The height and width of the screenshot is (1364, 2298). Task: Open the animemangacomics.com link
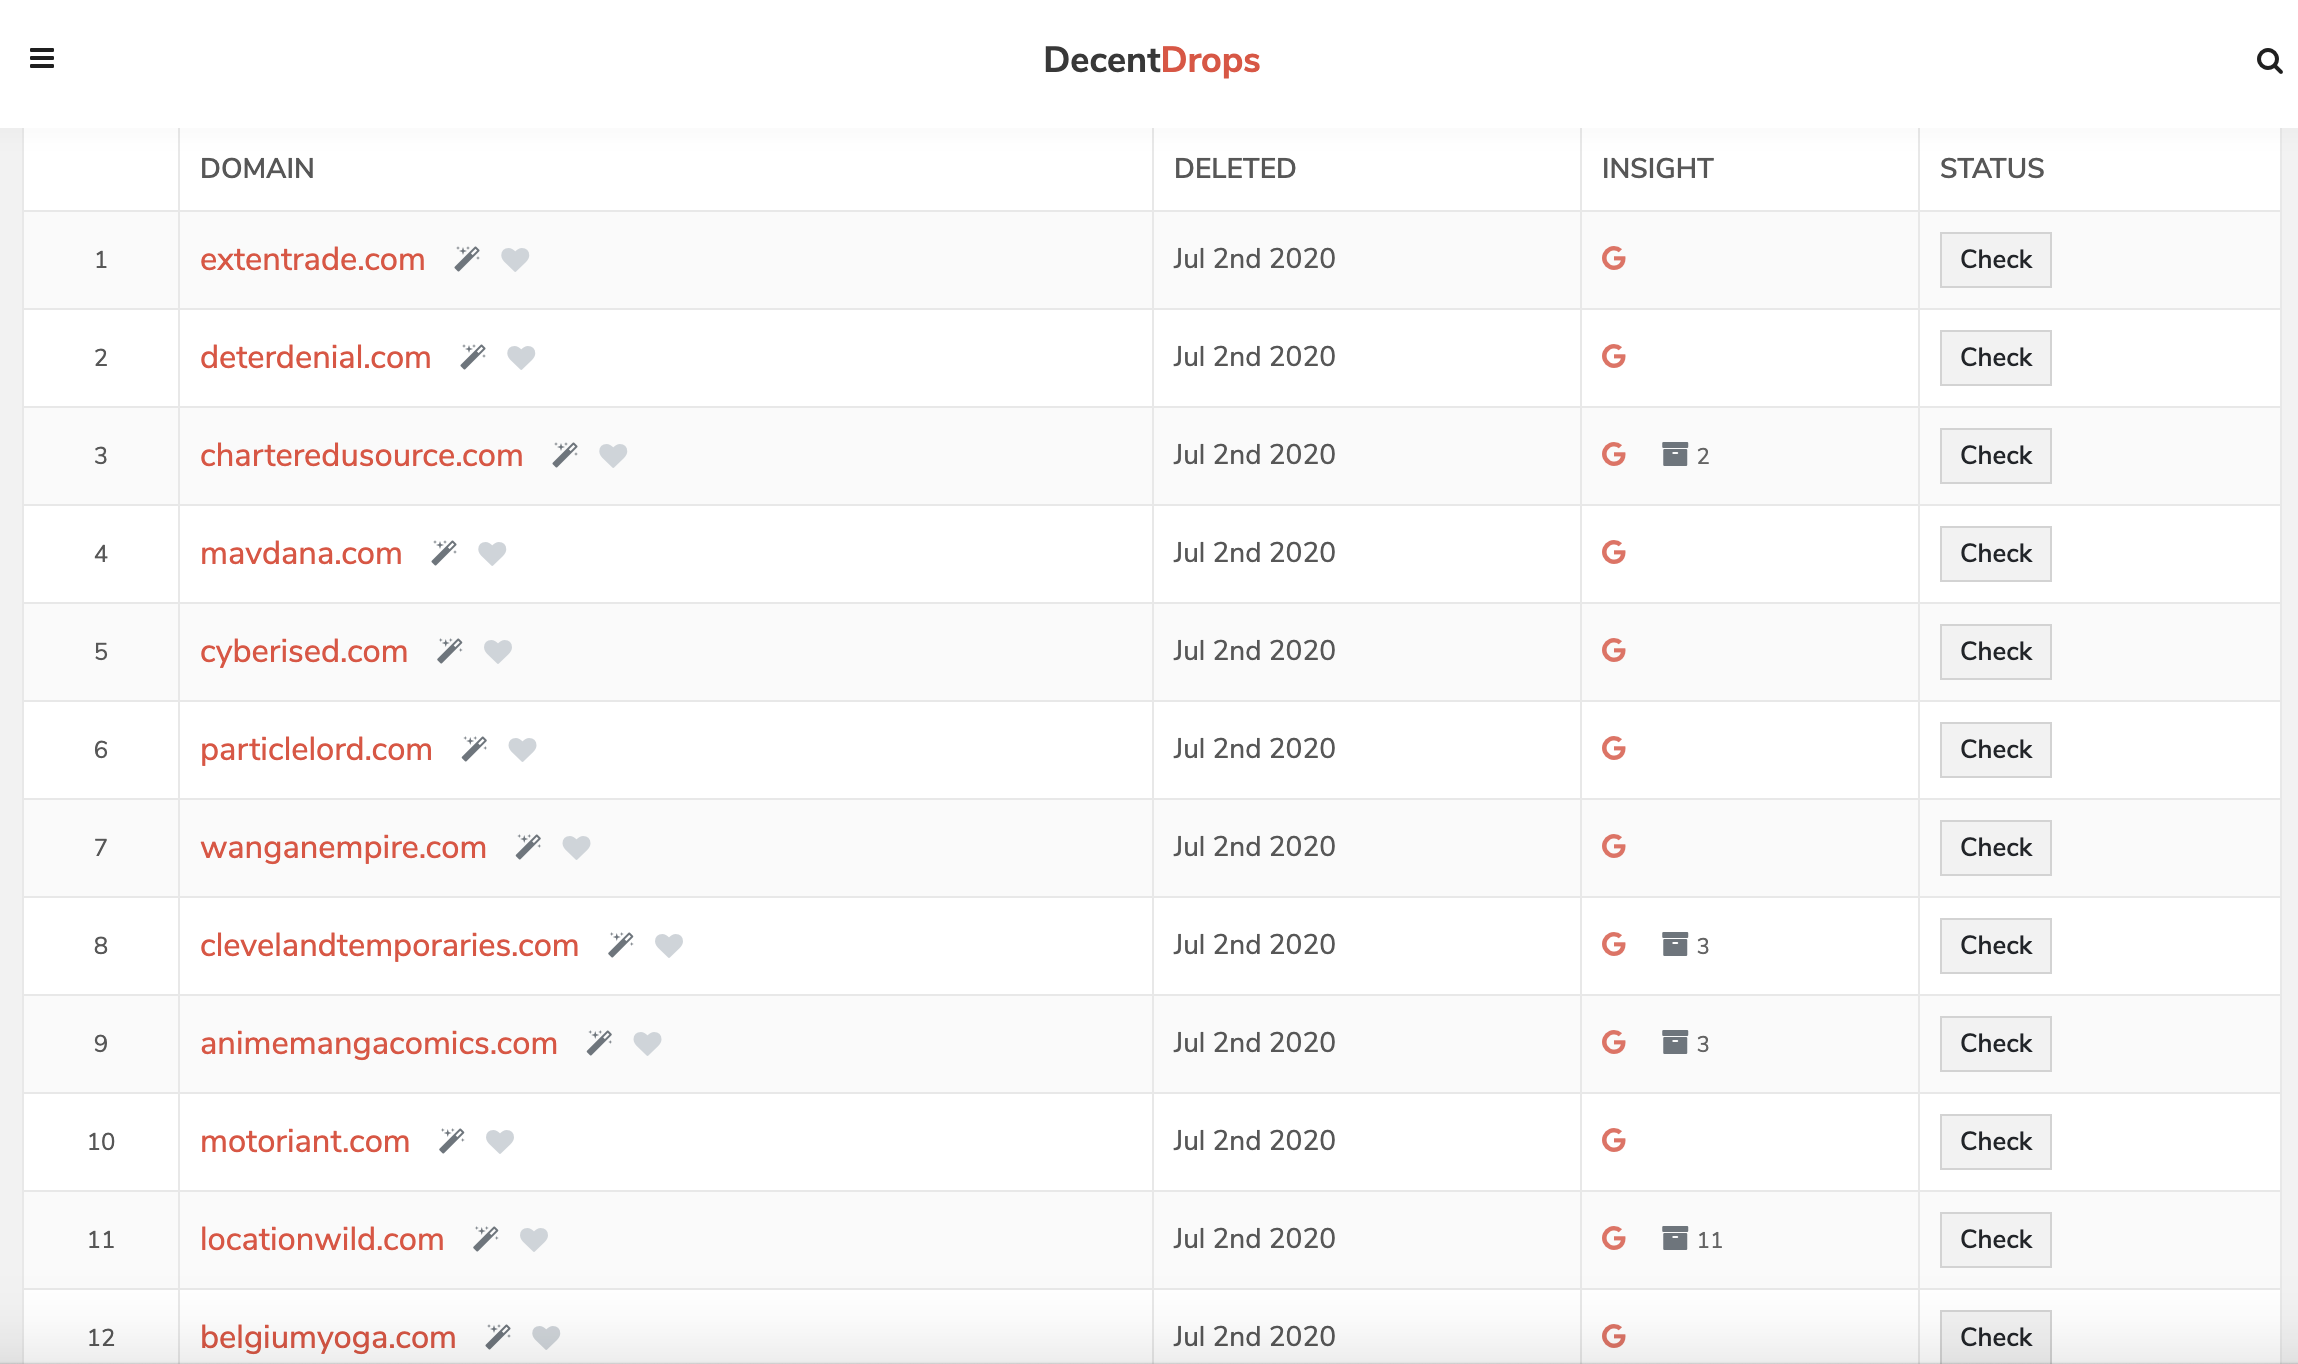[x=378, y=1043]
